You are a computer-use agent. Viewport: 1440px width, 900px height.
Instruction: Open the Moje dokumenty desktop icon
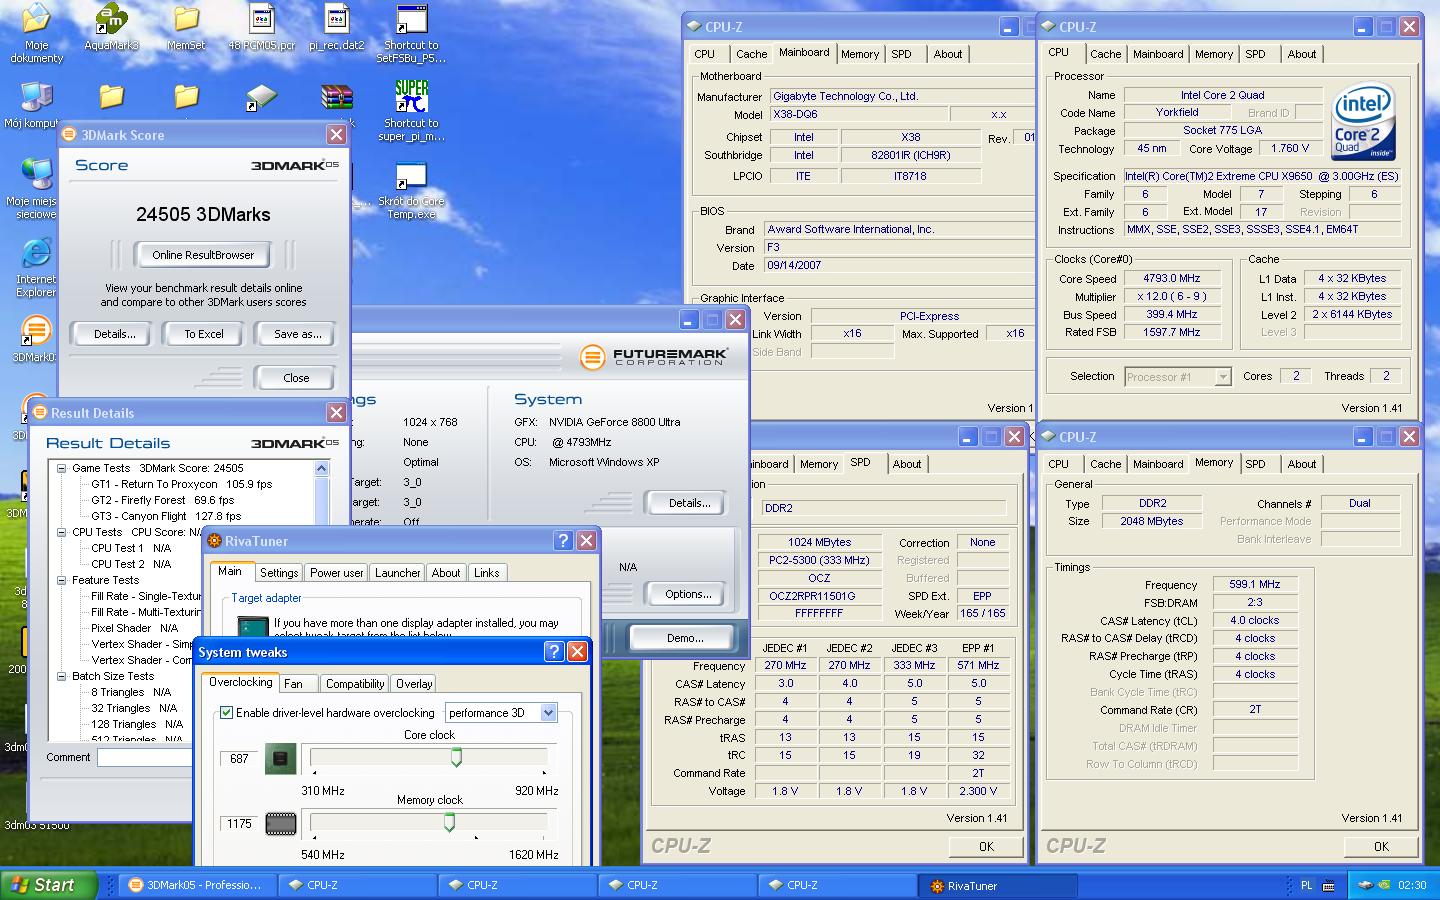point(36,20)
